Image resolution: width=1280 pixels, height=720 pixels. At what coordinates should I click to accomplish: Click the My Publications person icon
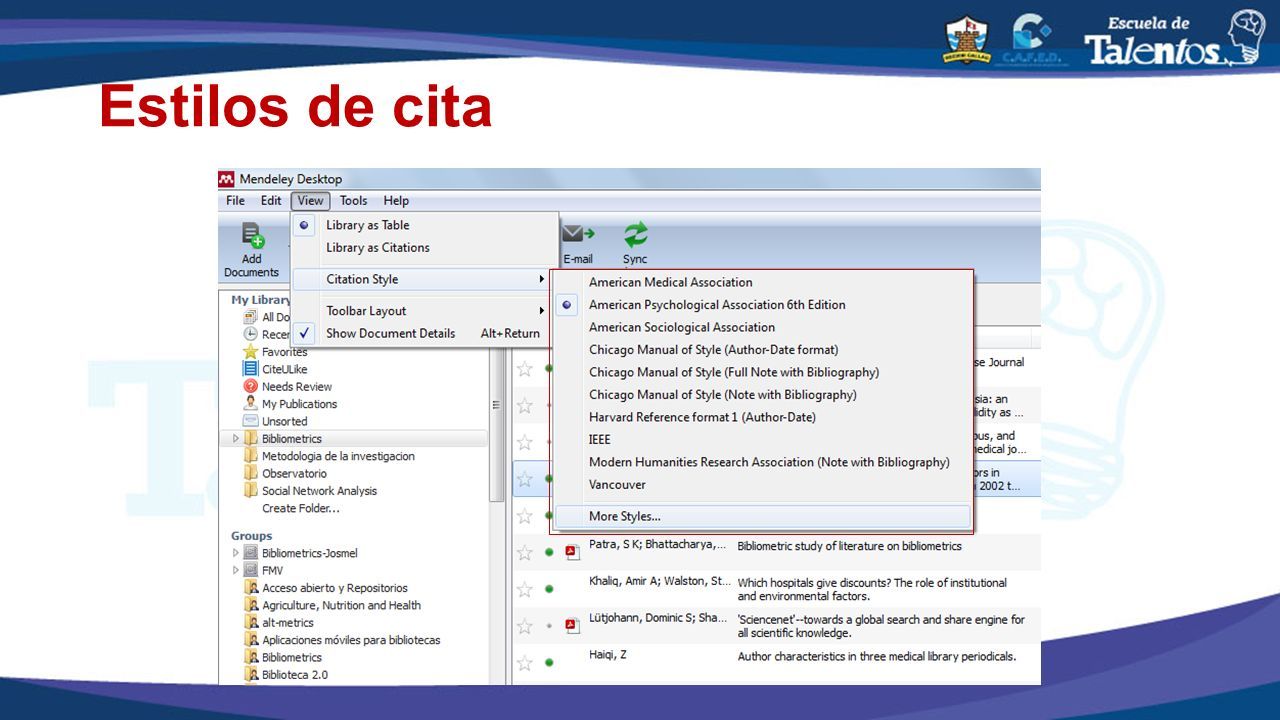tap(251, 403)
